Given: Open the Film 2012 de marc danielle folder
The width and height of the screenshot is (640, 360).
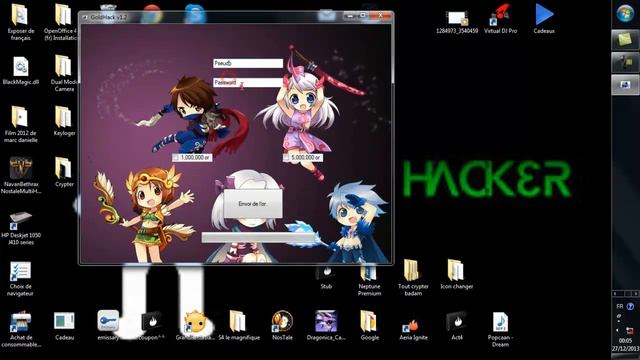Looking at the screenshot, I should pos(20,117).
